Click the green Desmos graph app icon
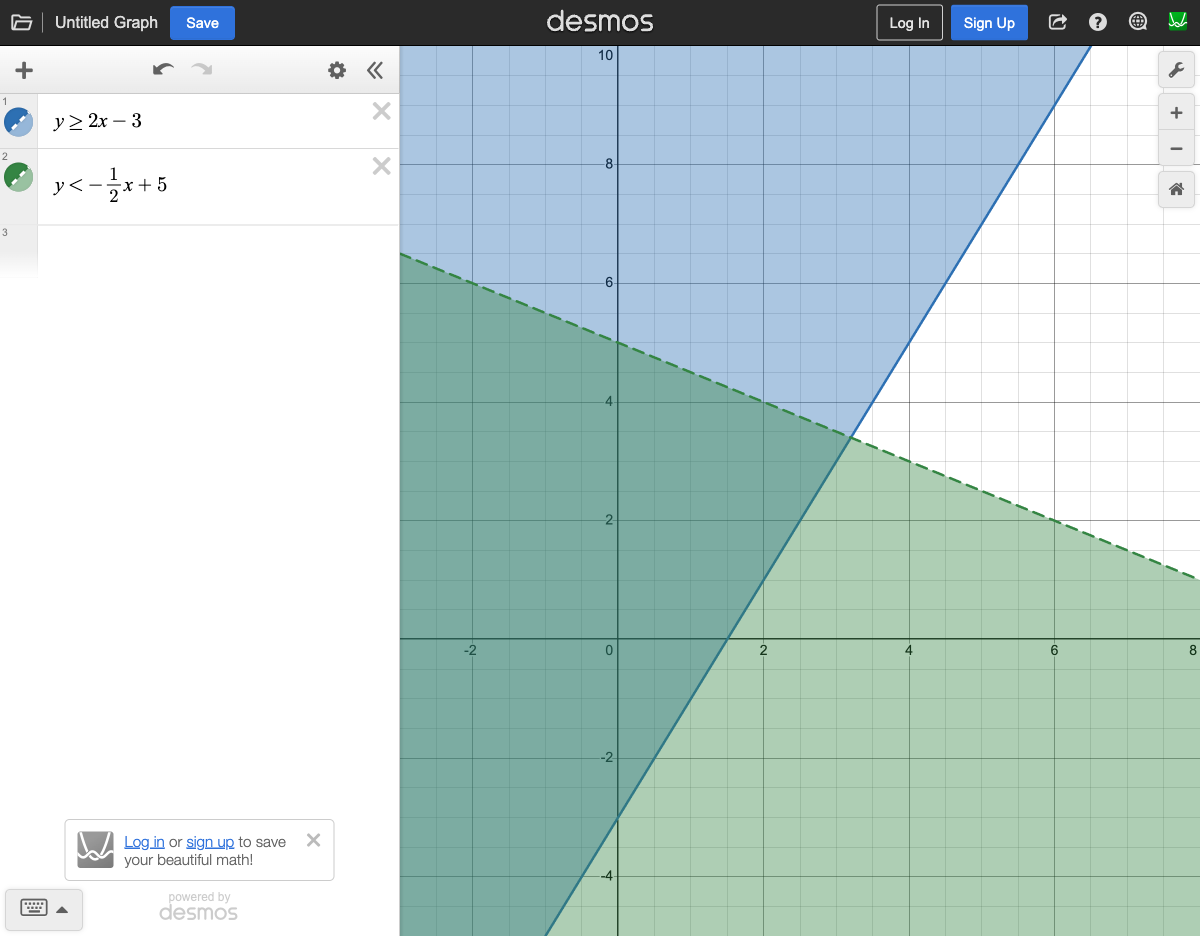This screenshot has height=936, width=1200. [x=1178, y=22]
